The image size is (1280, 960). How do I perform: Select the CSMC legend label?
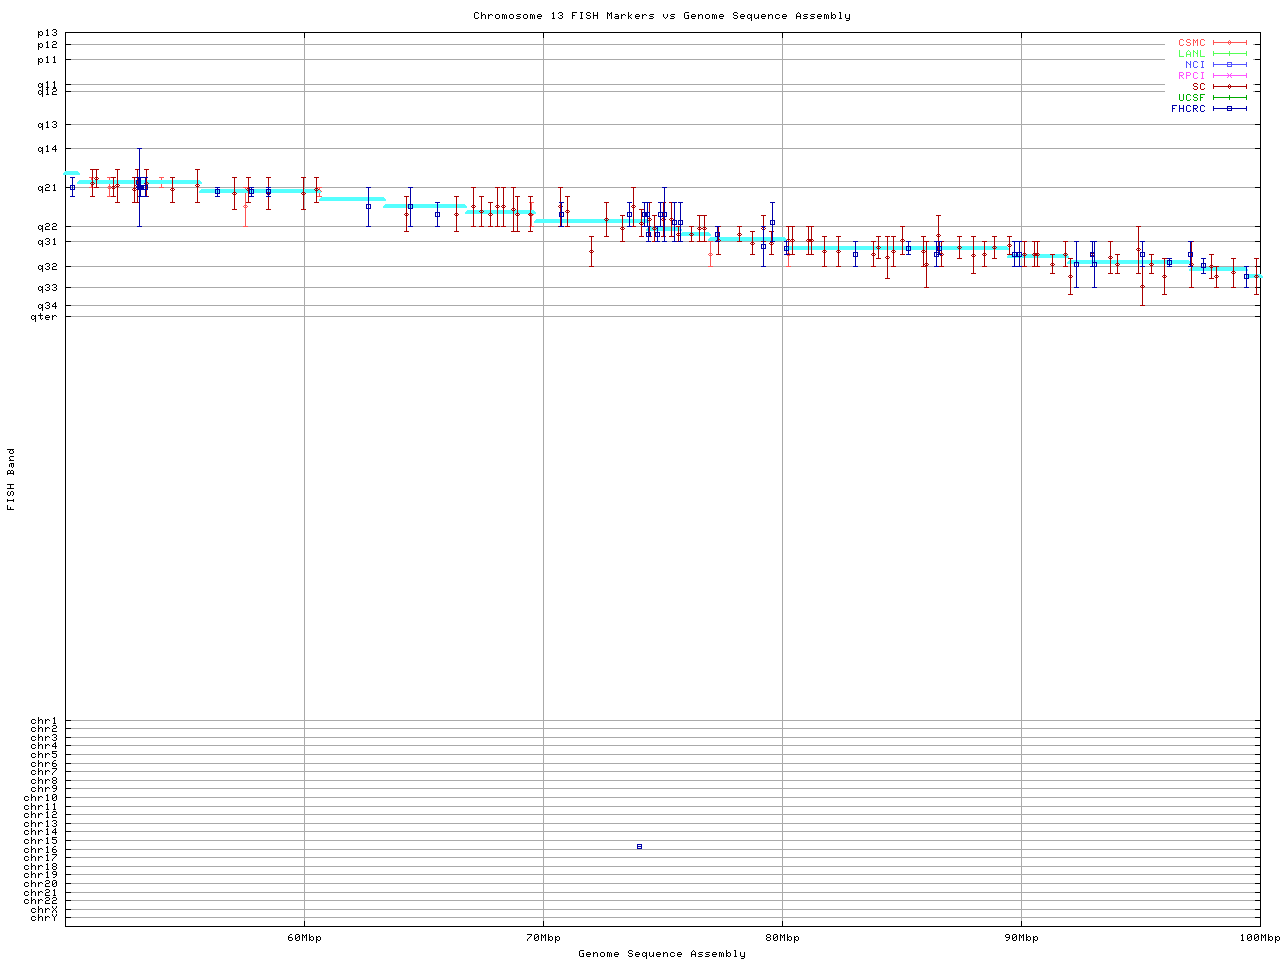click(1191, 43)
